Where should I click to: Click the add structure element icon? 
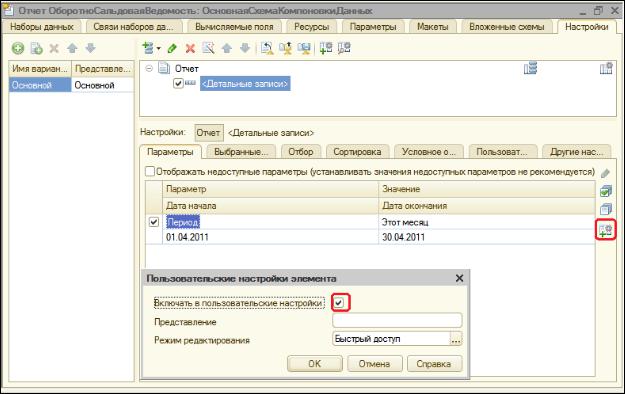[148, 48]
